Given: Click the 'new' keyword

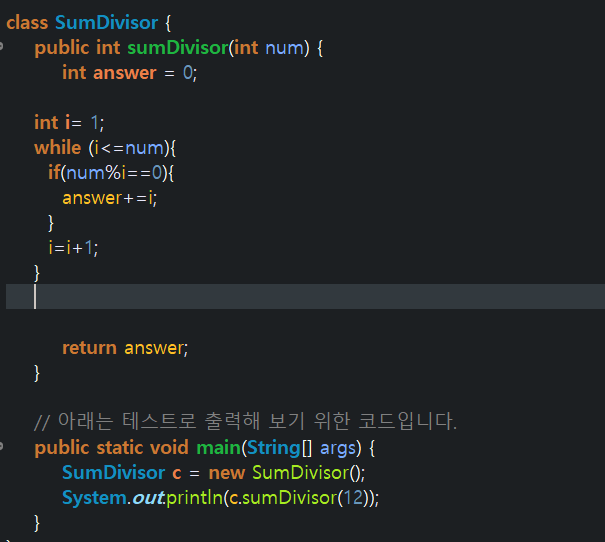Looking at the screenshot, I should coord(227,473).
